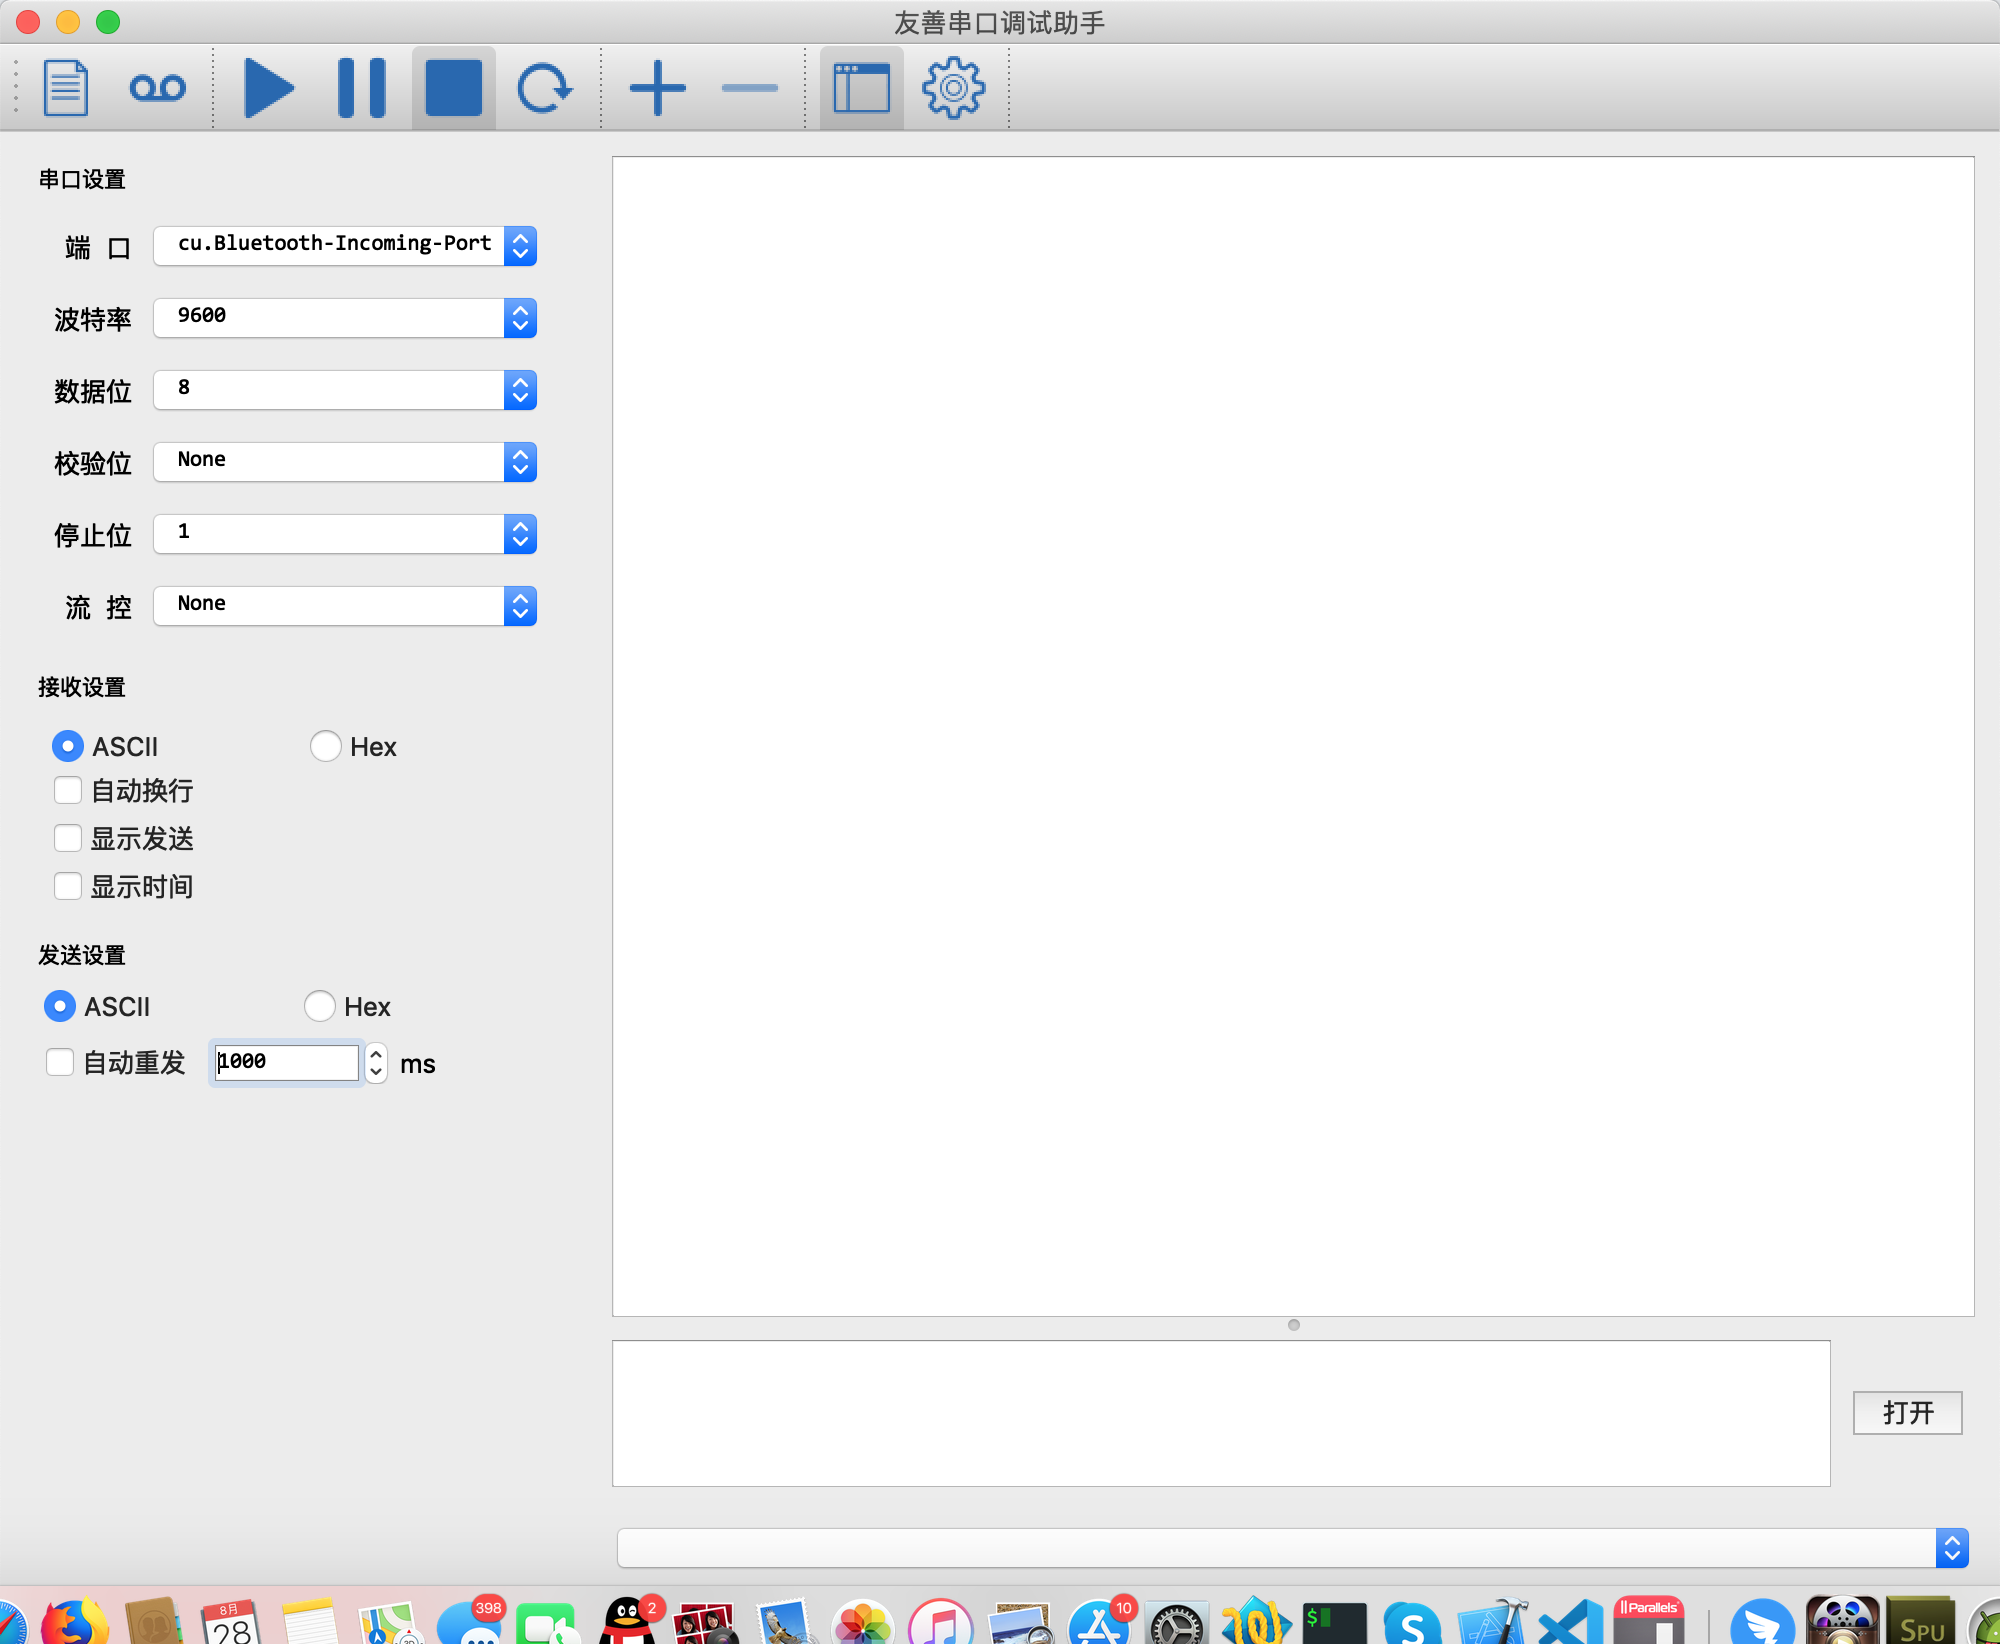Click the minus (remove) icon in toolbar

(750, 88)
